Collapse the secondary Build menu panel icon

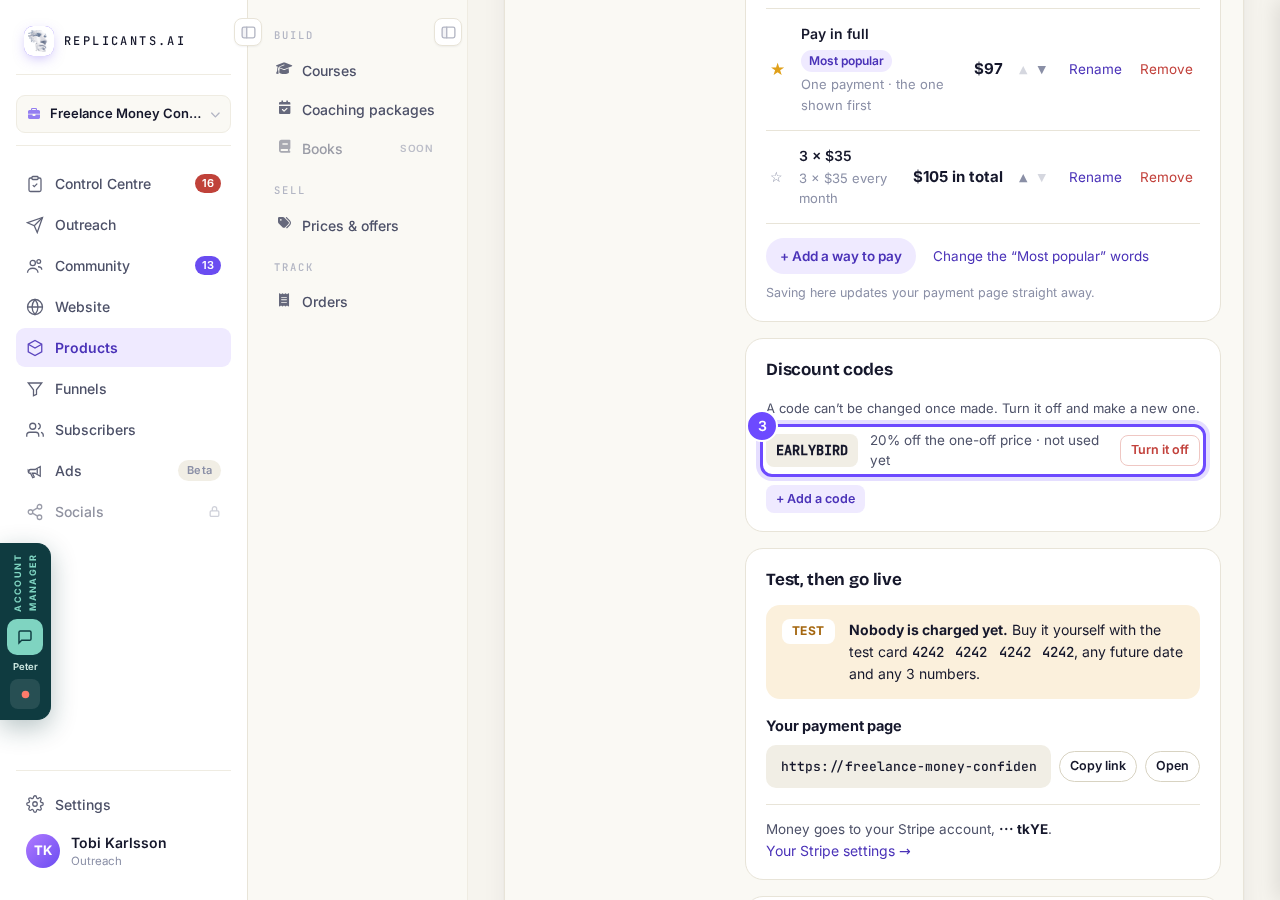tap(448, 32)
